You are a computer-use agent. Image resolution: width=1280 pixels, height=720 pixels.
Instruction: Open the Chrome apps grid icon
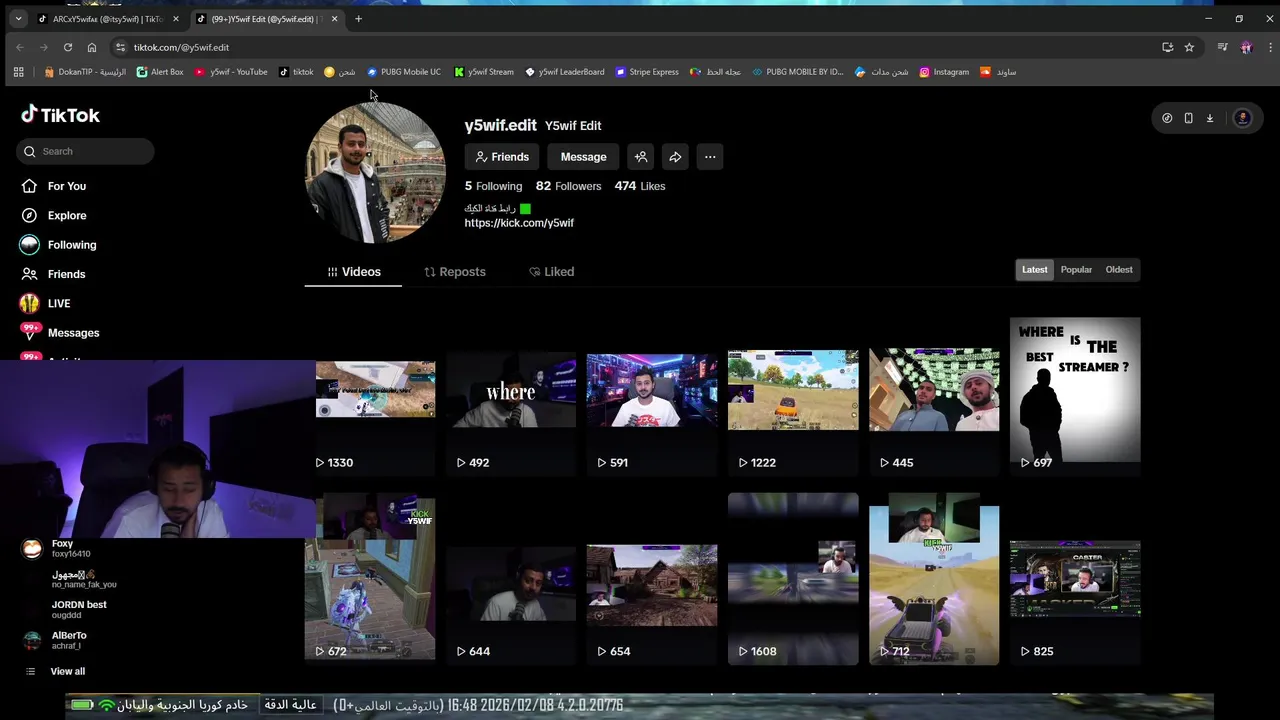18,72
